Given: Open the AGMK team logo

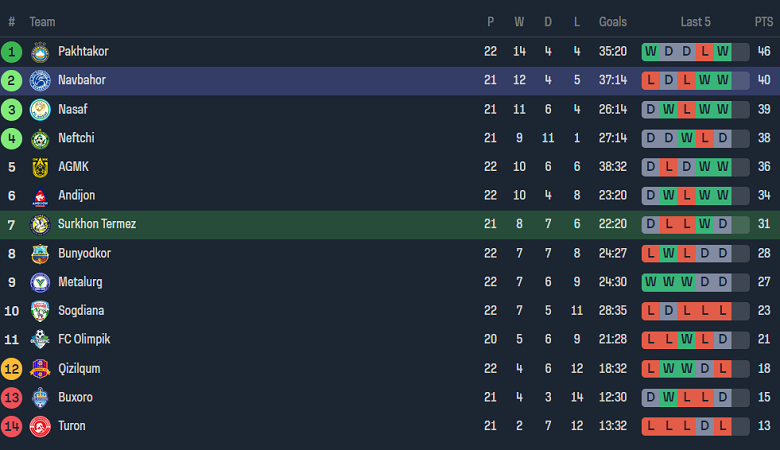Looking at the screenshot, I should click(40, 168).
